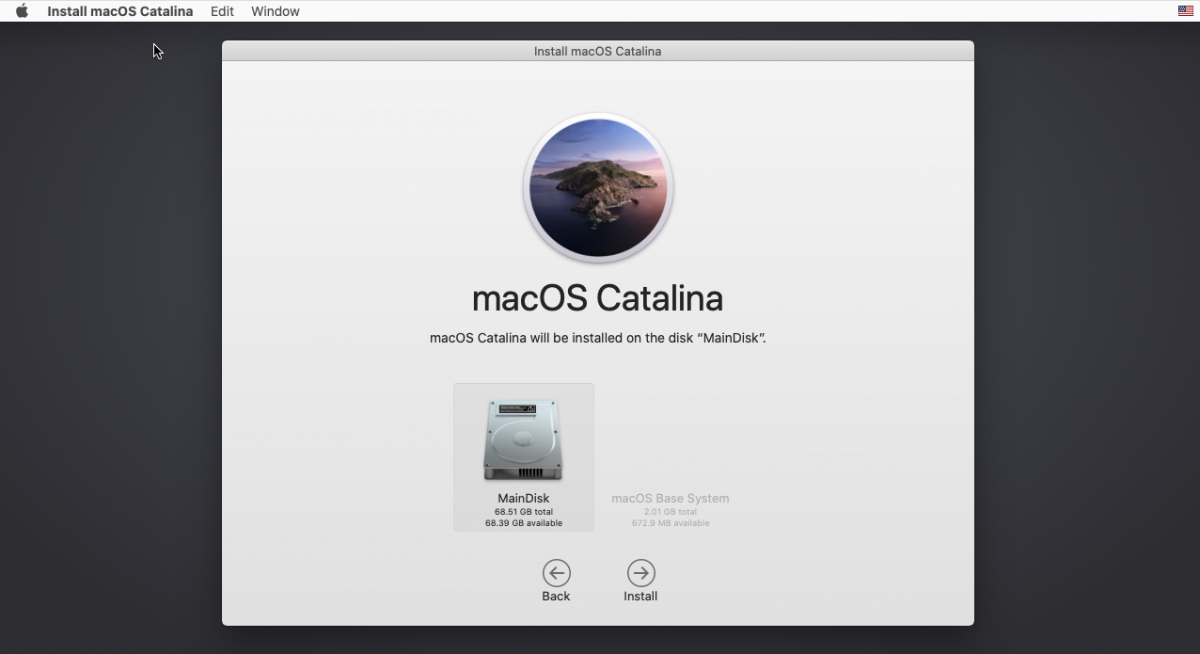The image size is (1200, 654).
Task: Select the greyed-out macOS Base System disk
Action: coord(670,498)
